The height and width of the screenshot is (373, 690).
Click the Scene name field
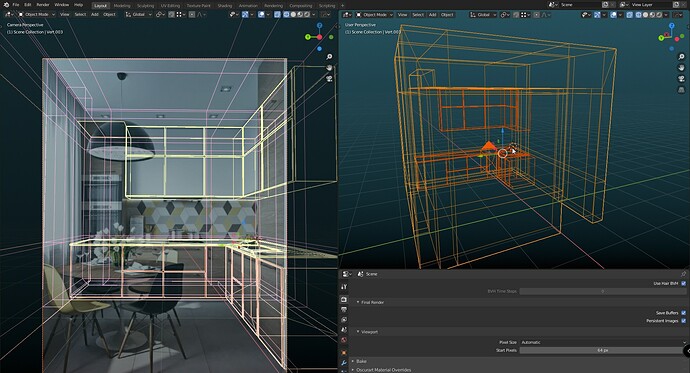(580, 4)
